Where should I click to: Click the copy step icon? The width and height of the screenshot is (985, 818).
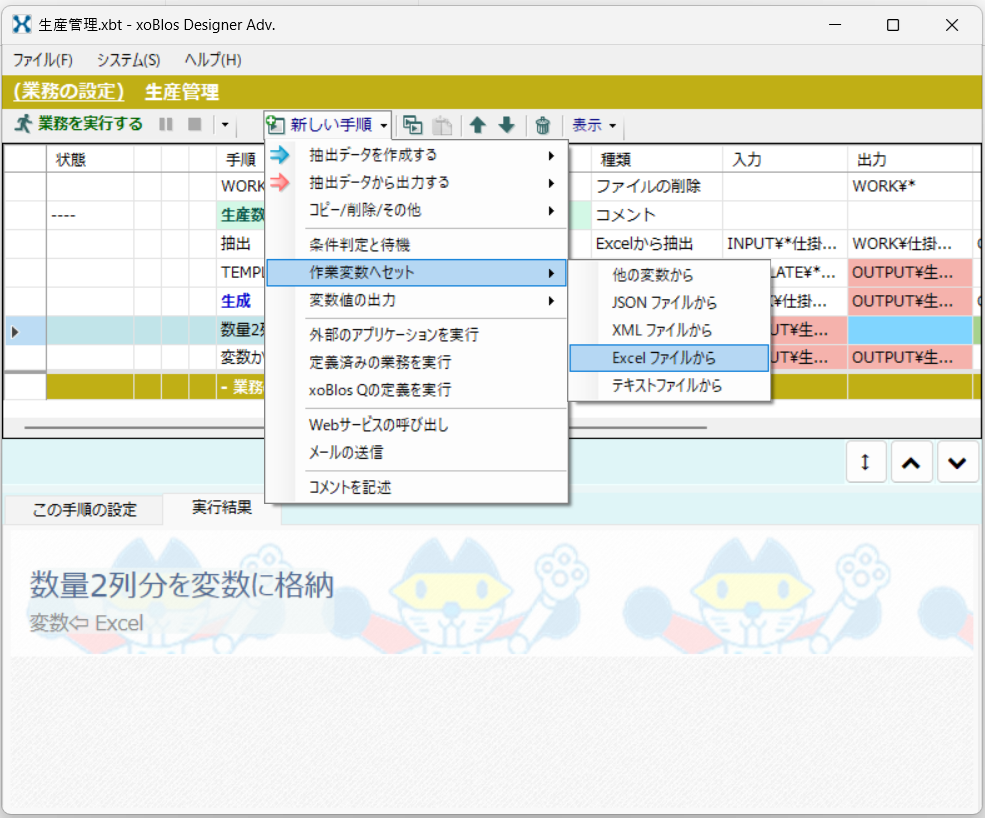click(x=413, y=125)
